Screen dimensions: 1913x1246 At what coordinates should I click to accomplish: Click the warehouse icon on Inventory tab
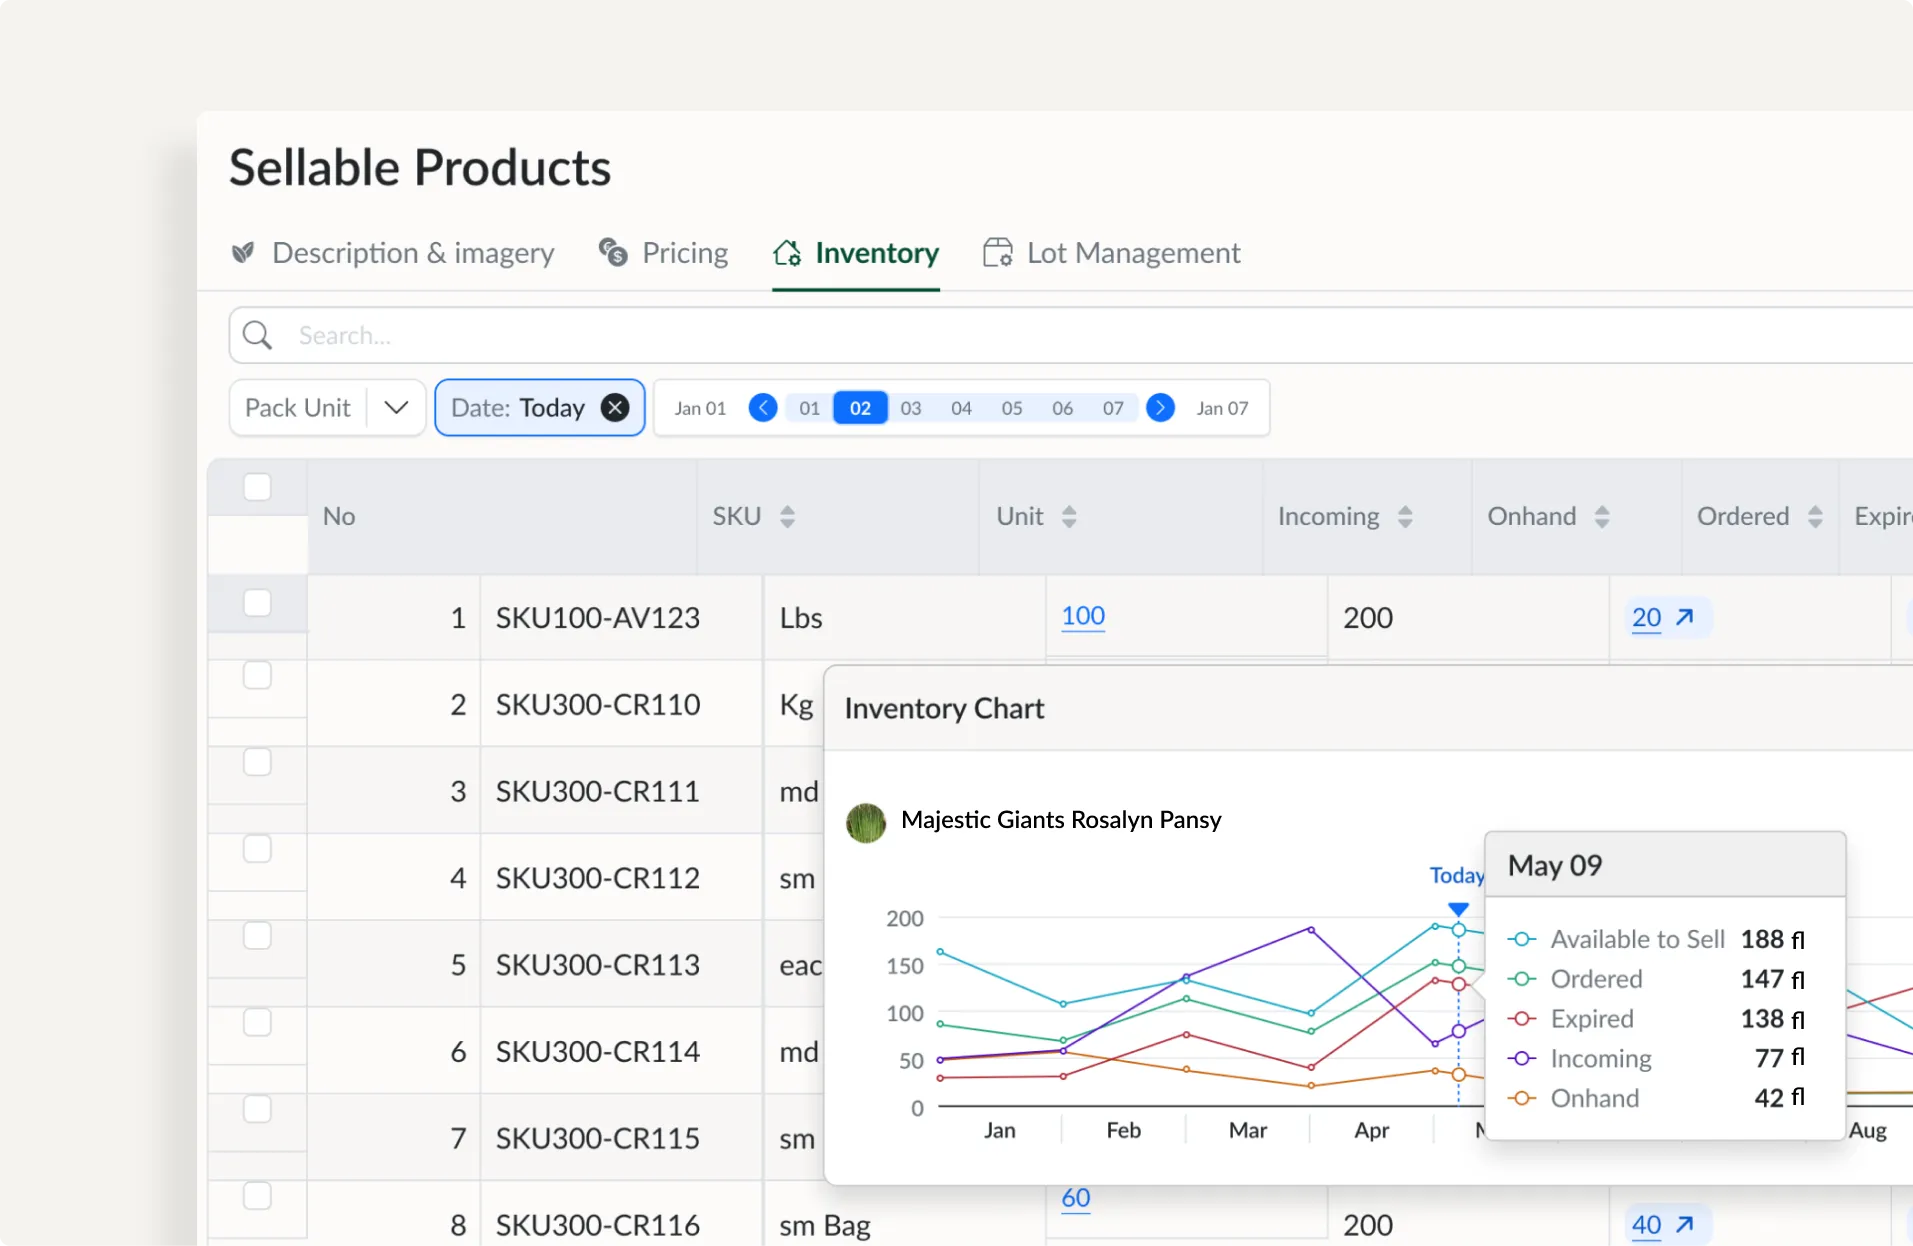coord(786,253)
